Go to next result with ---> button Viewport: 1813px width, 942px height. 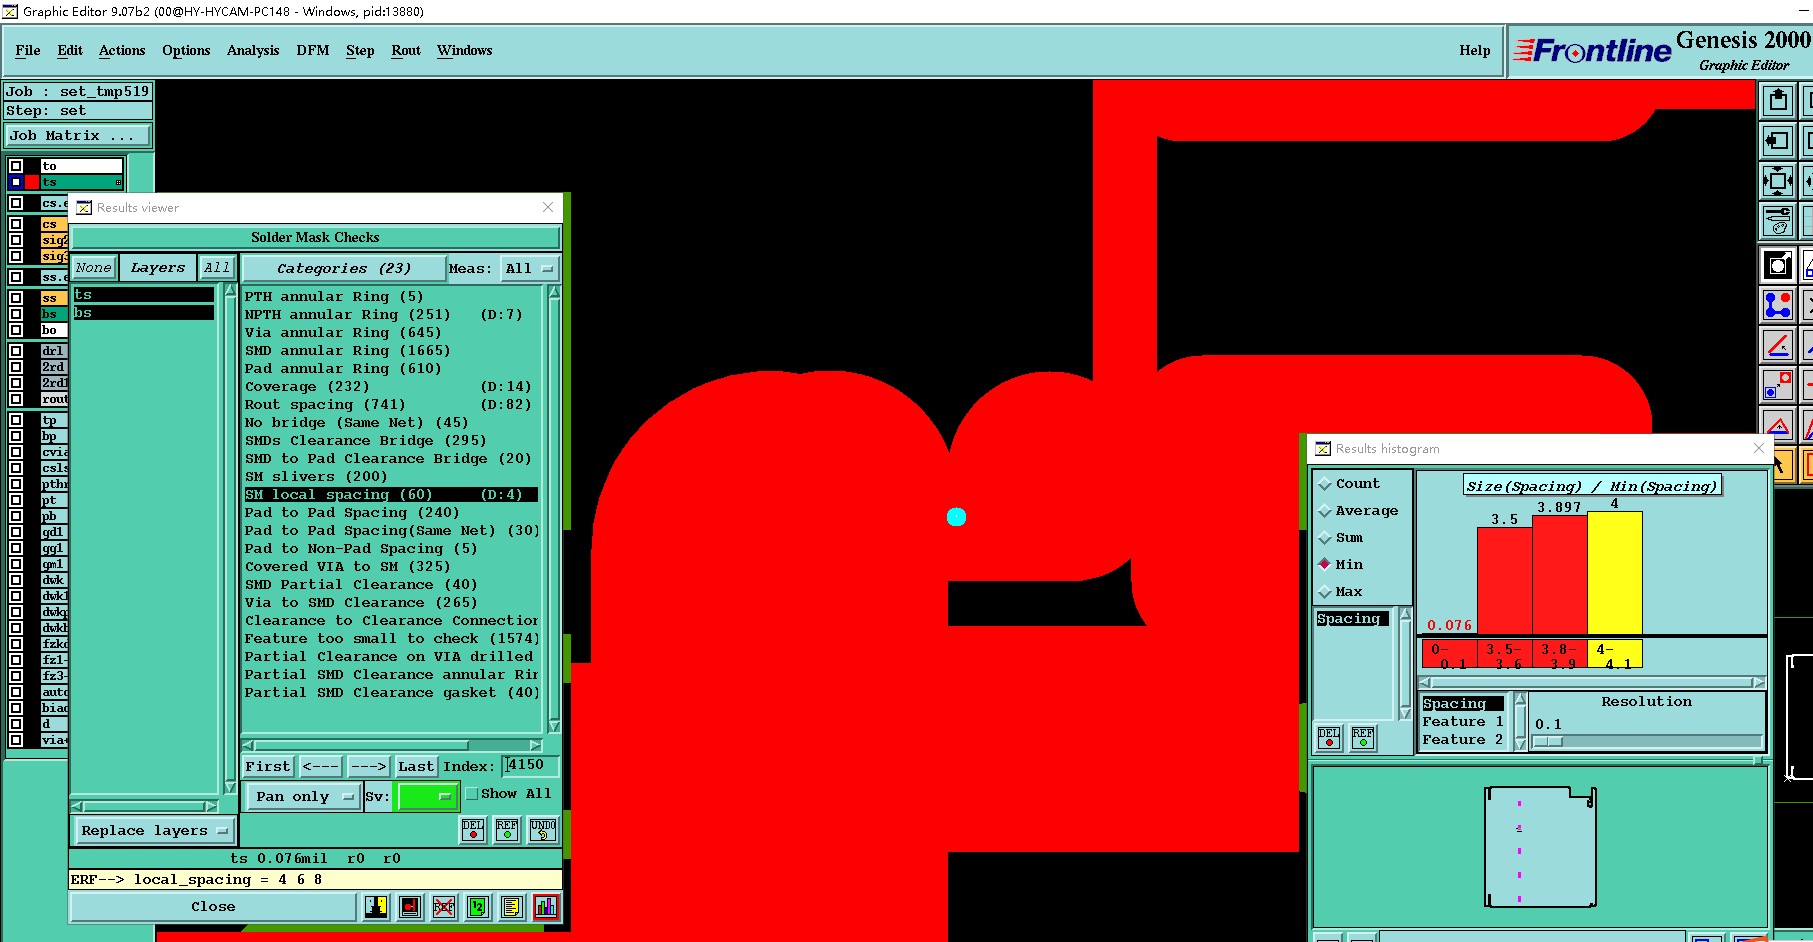(368, 767)
